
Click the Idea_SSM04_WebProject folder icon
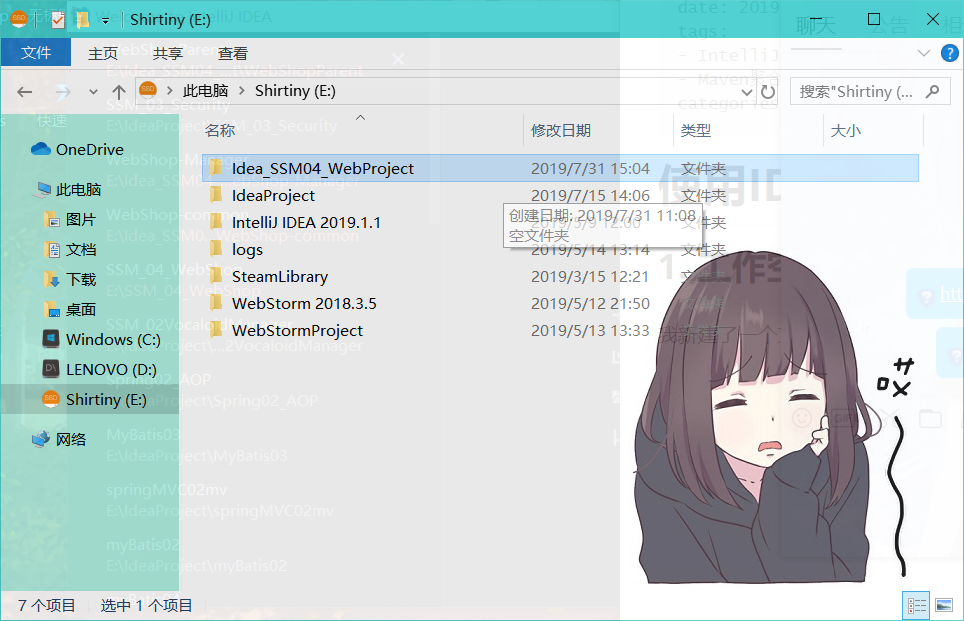216,168
